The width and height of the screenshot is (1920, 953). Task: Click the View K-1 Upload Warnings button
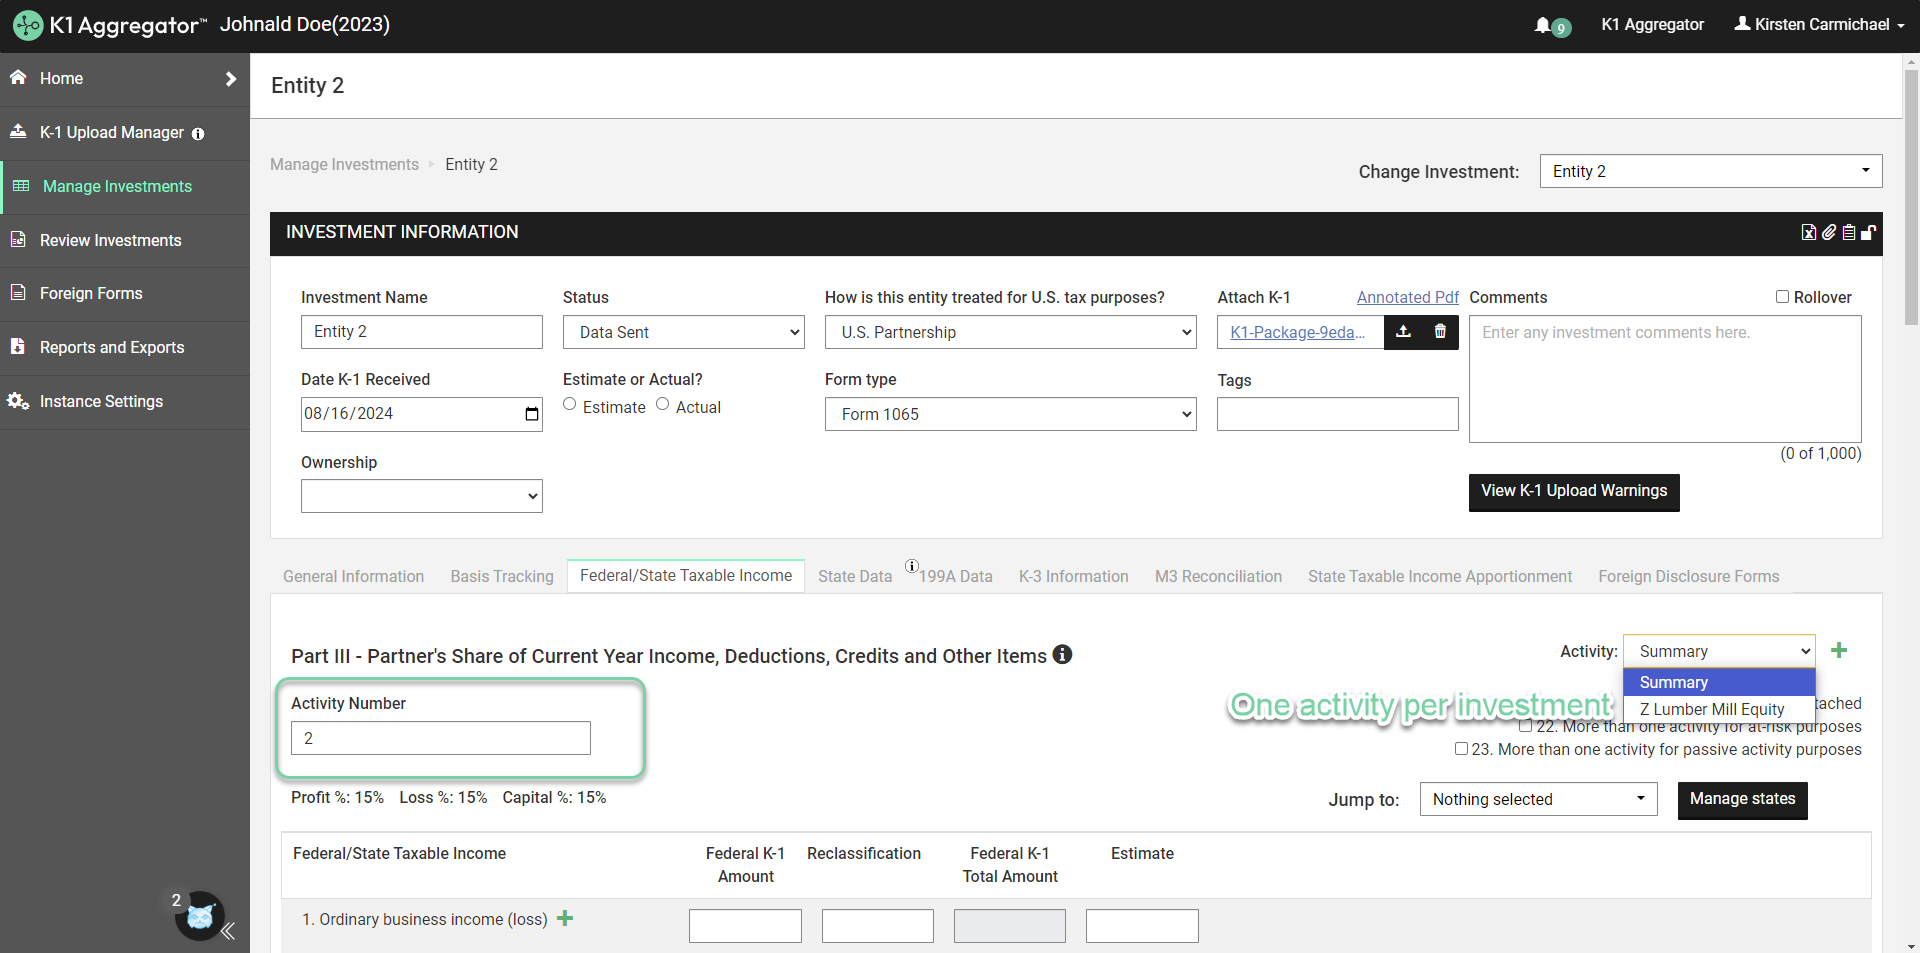coord(1573,491)
